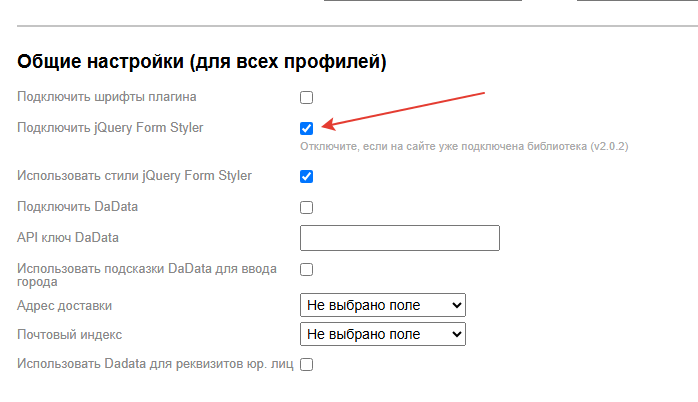Uncheck 'Использовать стили jQuery Form Styler' checkbox
The width and height of the screenshot is (698, 402).
306,176
